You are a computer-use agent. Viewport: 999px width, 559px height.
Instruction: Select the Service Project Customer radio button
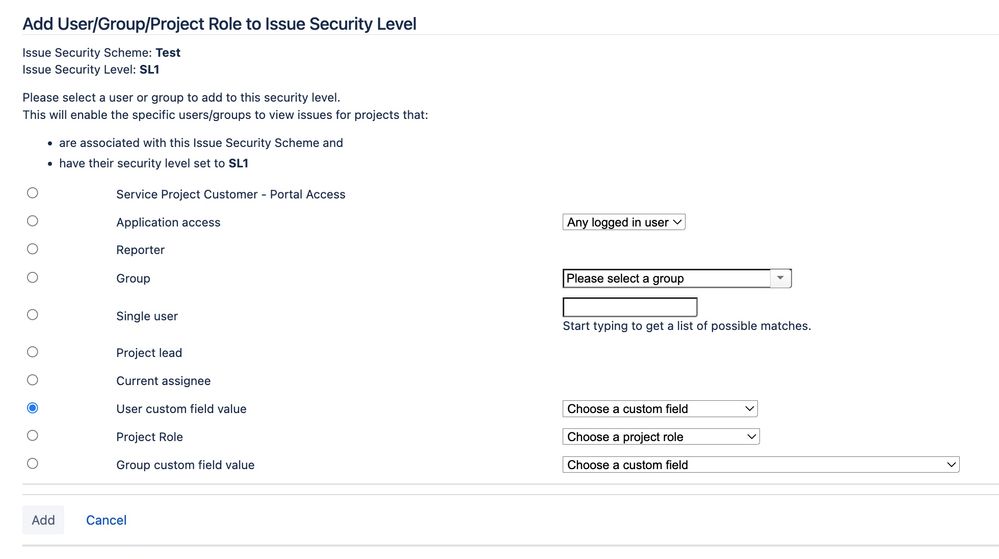pos(33,193)
